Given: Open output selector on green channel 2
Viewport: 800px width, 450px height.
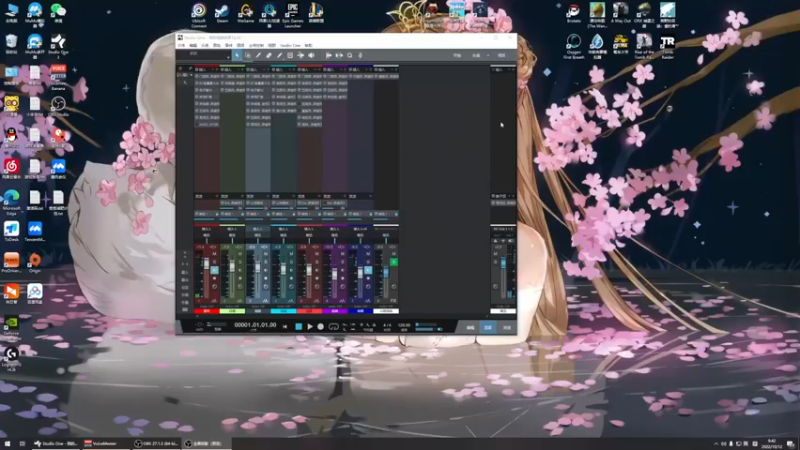Looking at the screenshot, I should (232, 235).
